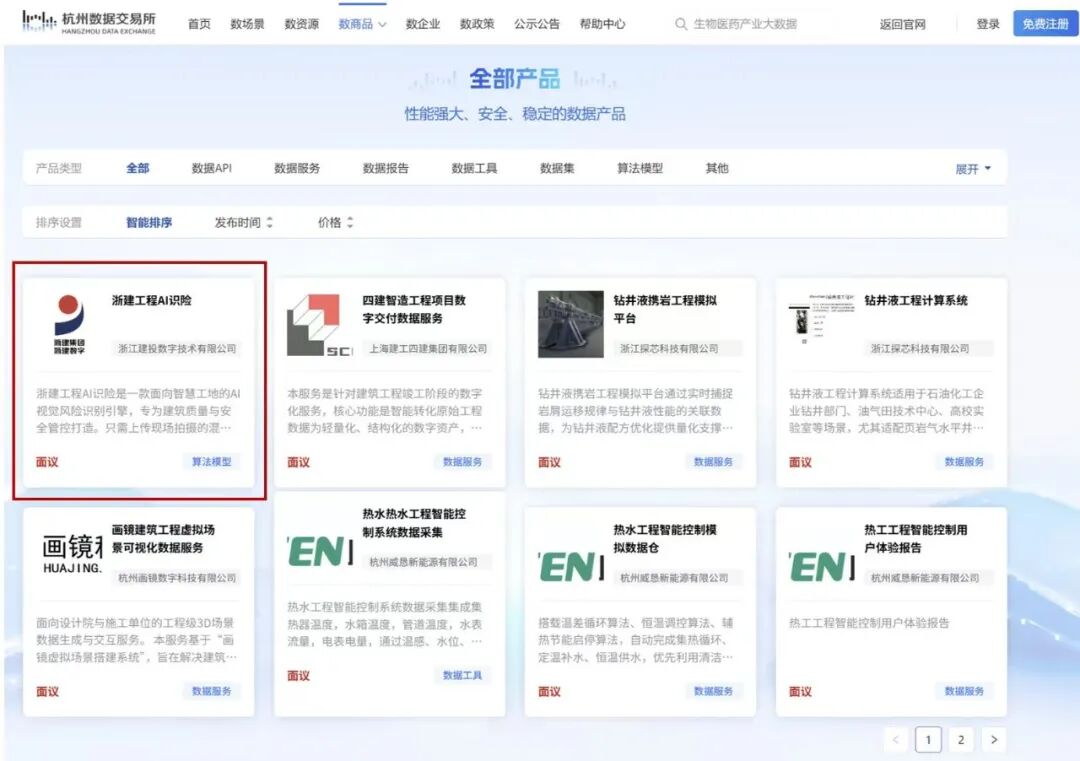Open 钻井液携岩工程模拟平台 title
Screen dimensions: 1080x761
(665, 309)
